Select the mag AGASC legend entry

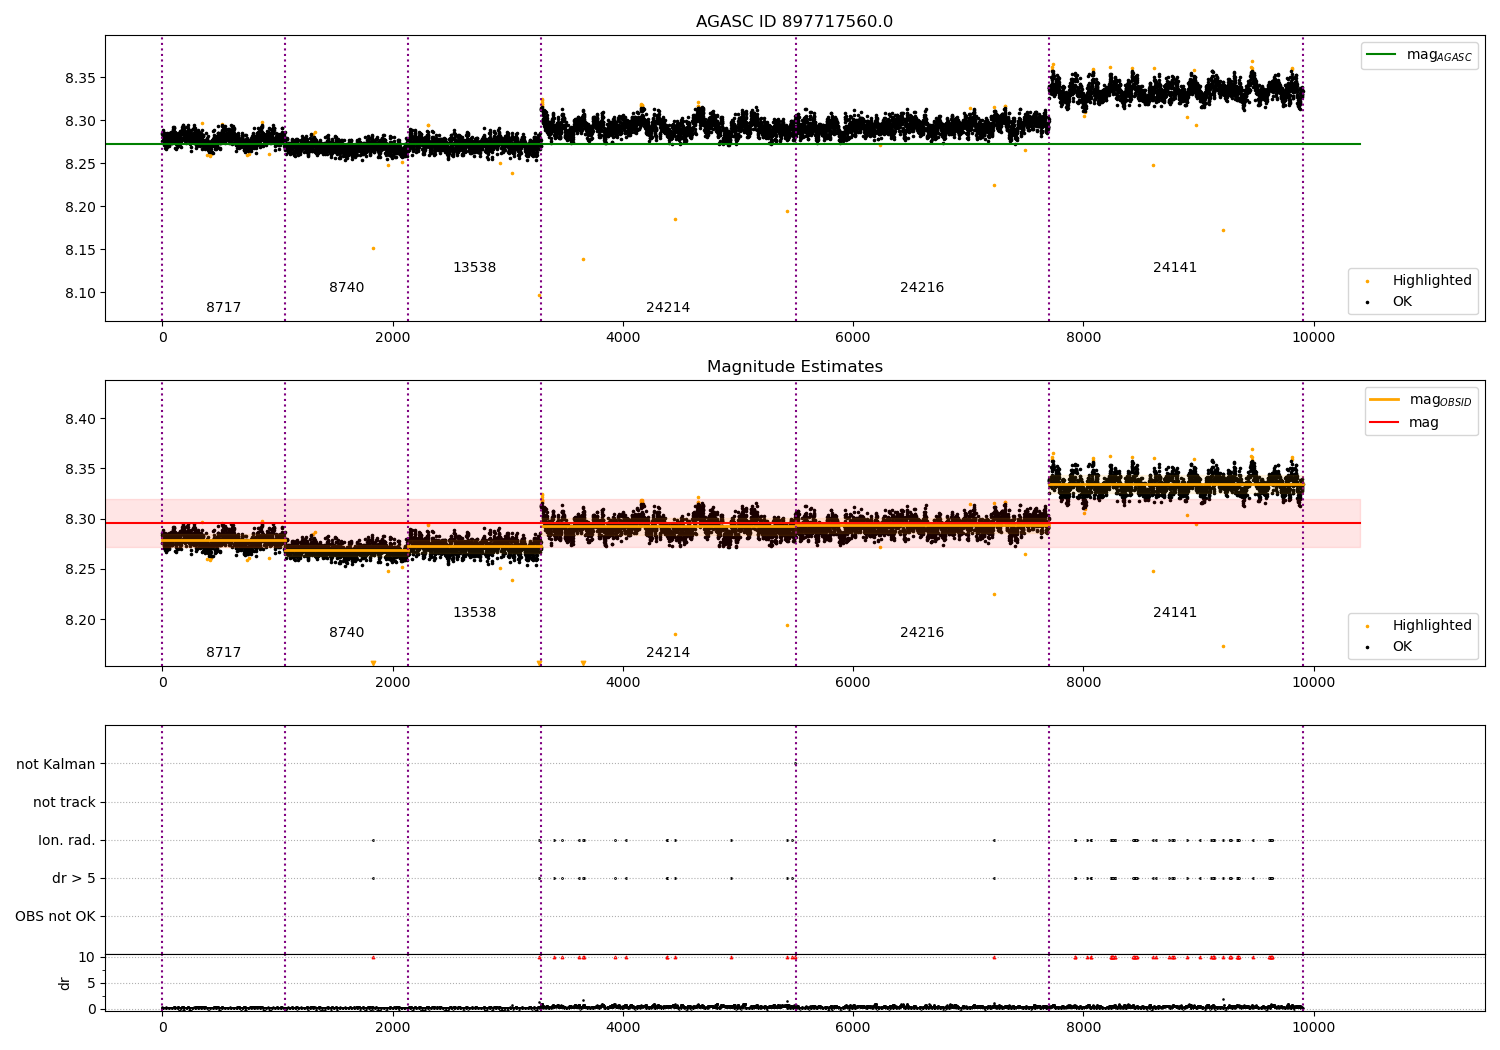[x=1419, y=55]
